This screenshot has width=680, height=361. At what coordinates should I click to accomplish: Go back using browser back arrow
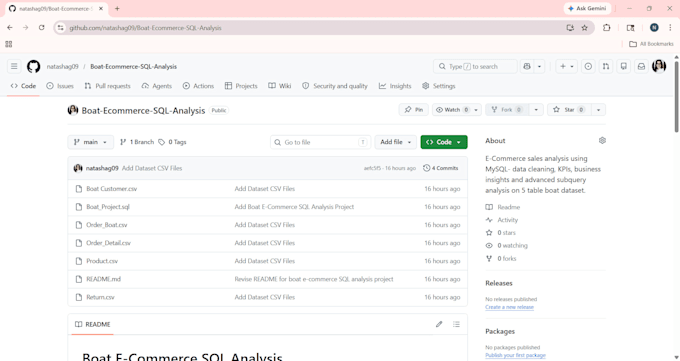tap(10, 28)
